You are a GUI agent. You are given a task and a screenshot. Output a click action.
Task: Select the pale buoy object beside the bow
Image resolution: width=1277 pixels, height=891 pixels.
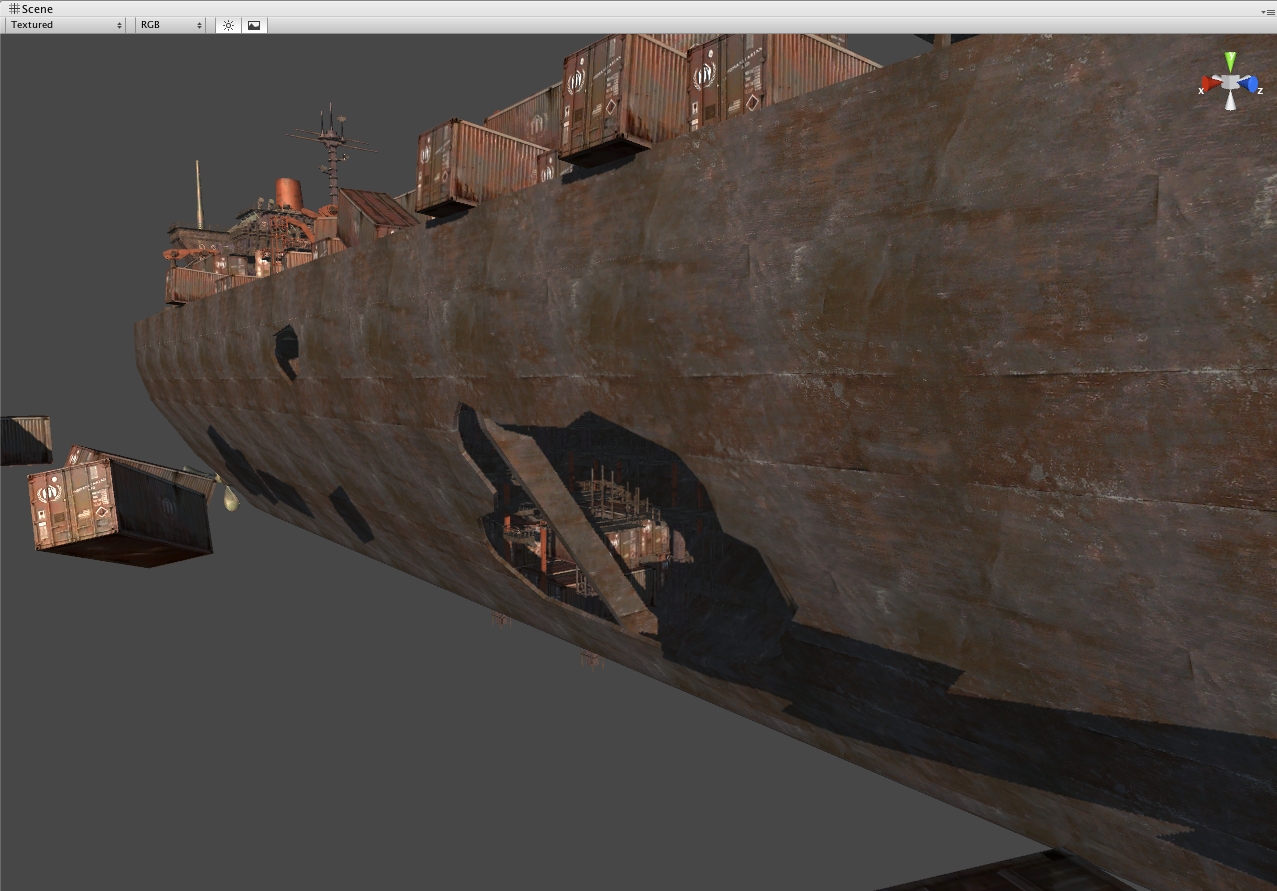click(231, 499)
